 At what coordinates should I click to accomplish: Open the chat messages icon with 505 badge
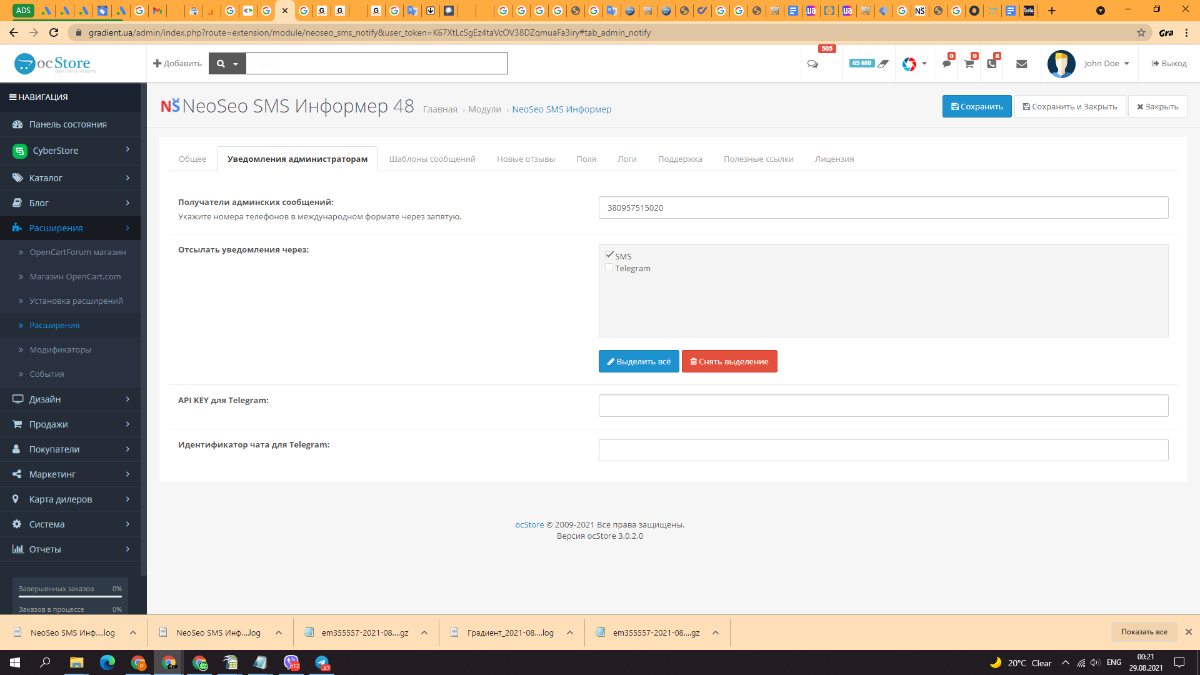tap(813, 64)
